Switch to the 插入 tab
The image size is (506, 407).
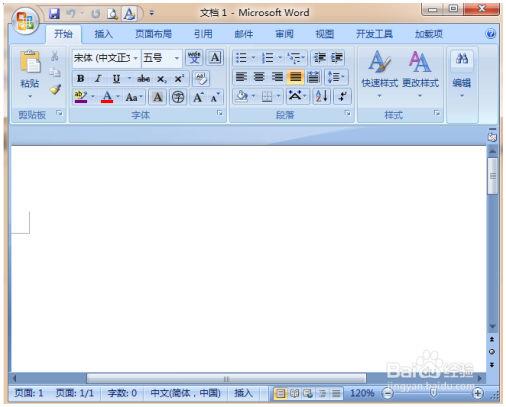[x=103, y=34]
